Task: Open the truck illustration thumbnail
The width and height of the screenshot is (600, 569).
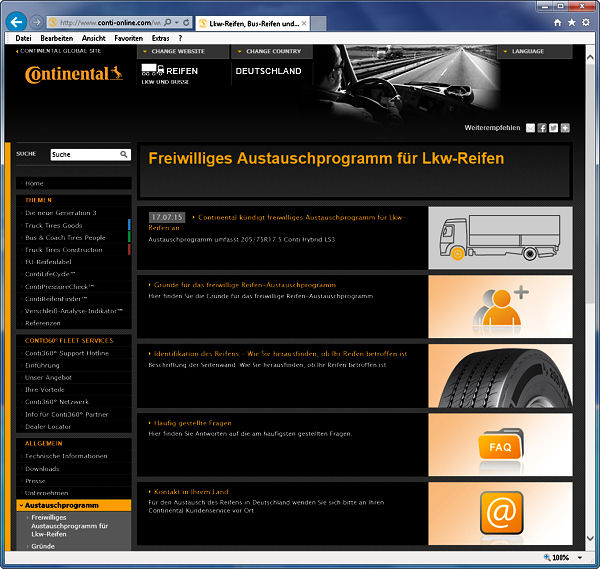Action: (500, 238)
